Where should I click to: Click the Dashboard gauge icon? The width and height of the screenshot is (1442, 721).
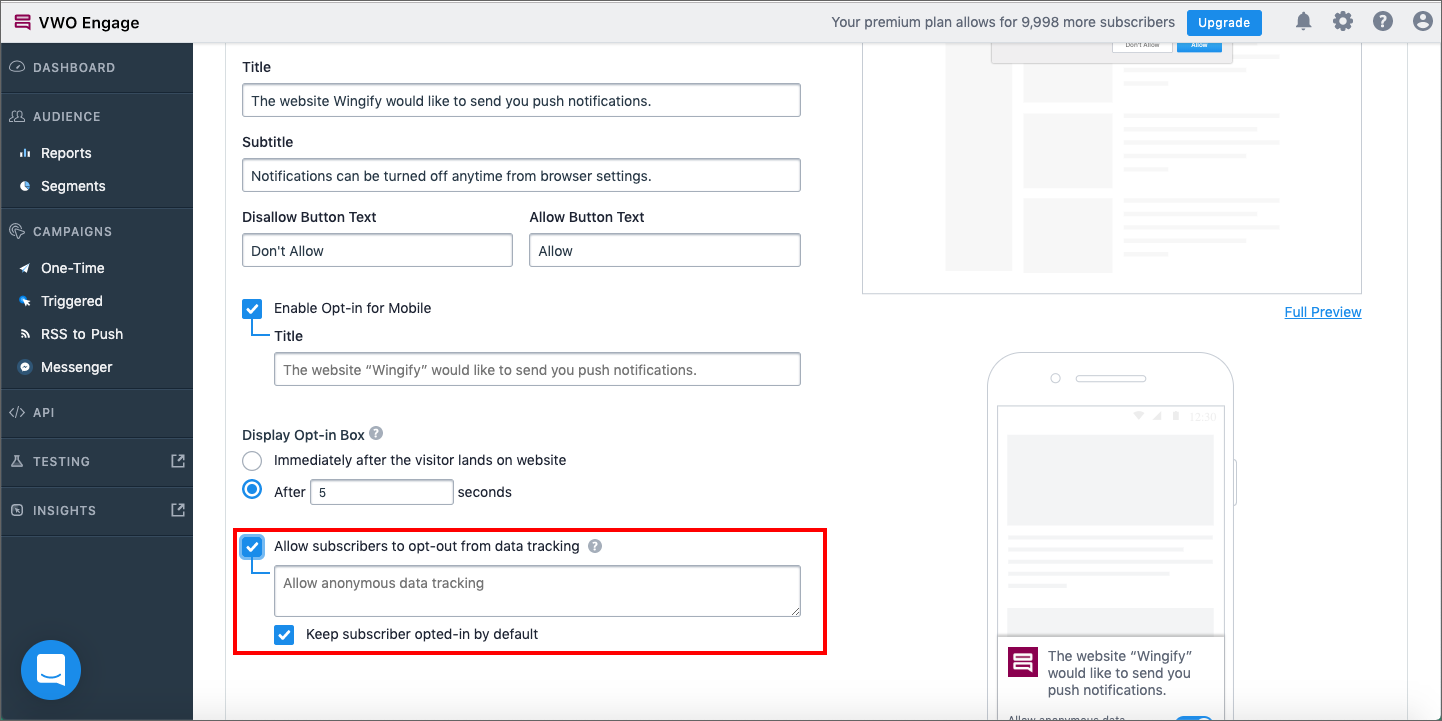coord(17,67)
